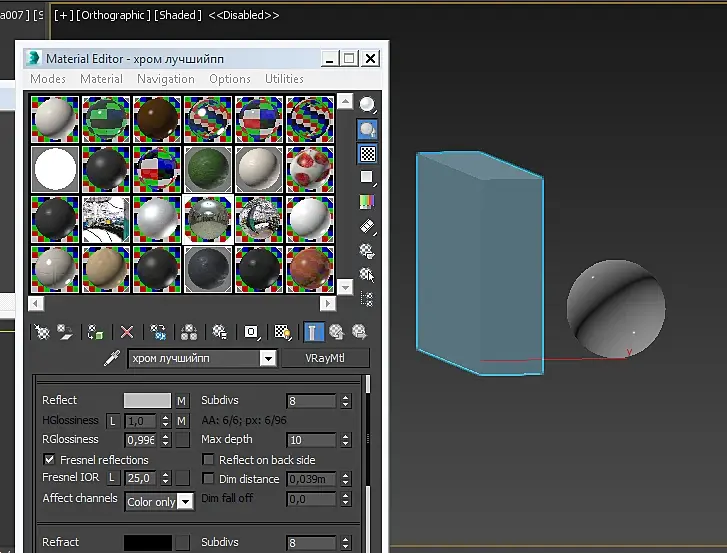Uncheck Fresnel reflections checkbox
727x553 pixels.
tap(49, 459)
